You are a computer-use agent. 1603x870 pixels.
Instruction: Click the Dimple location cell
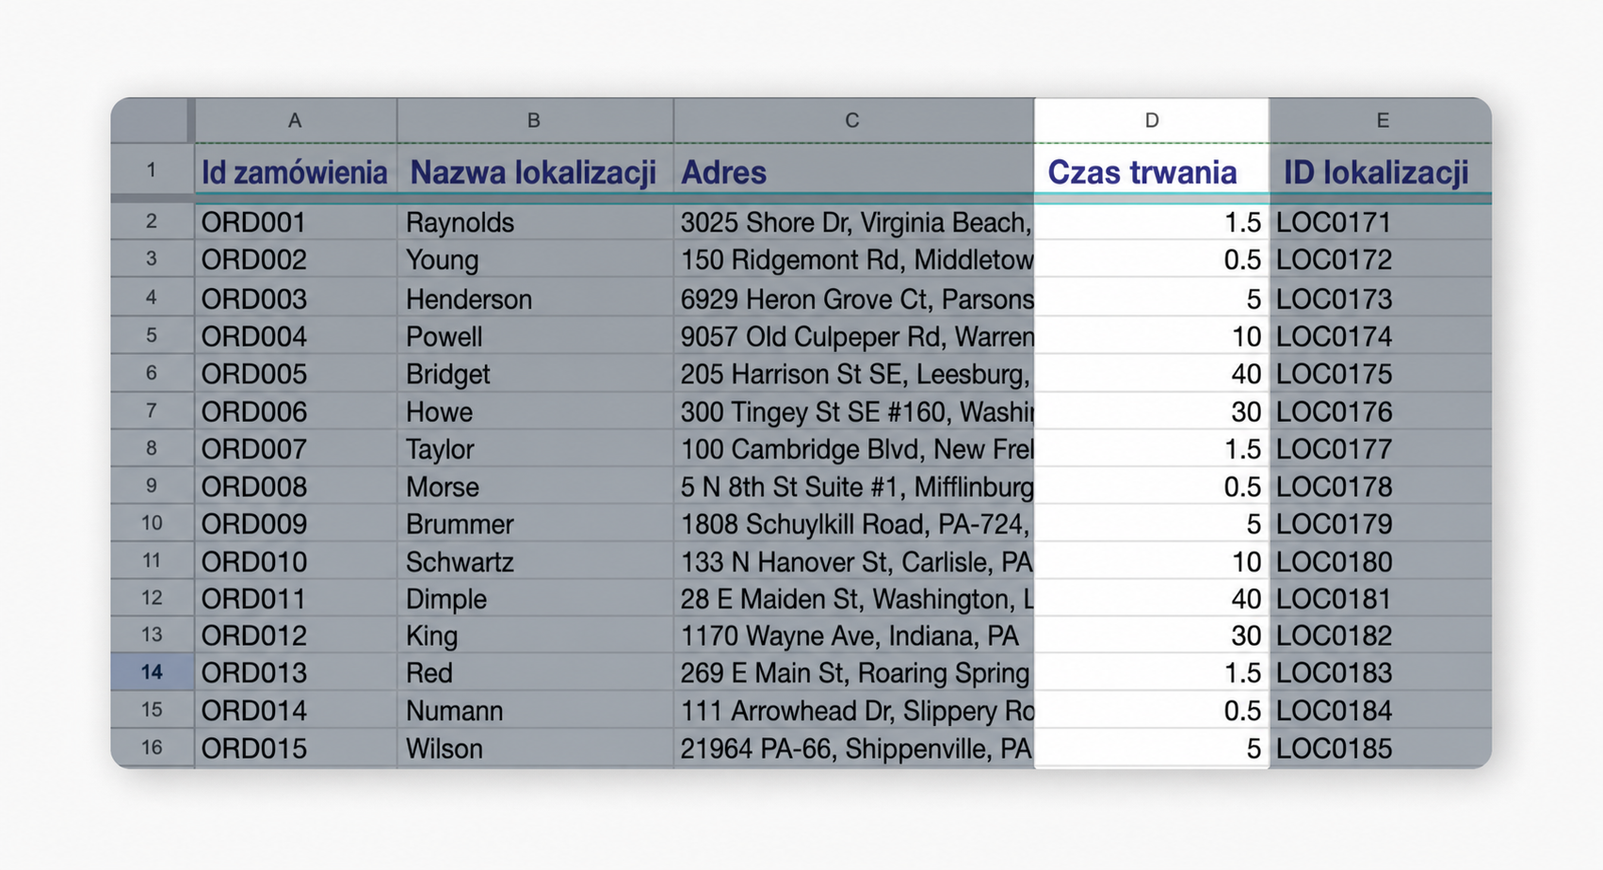(x=534, y=598)
